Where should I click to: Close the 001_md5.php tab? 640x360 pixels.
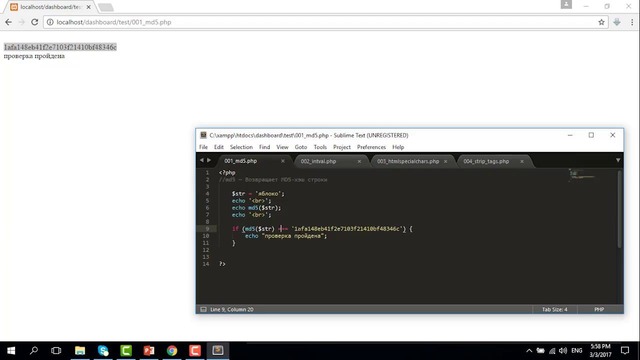tap(283, 161)
